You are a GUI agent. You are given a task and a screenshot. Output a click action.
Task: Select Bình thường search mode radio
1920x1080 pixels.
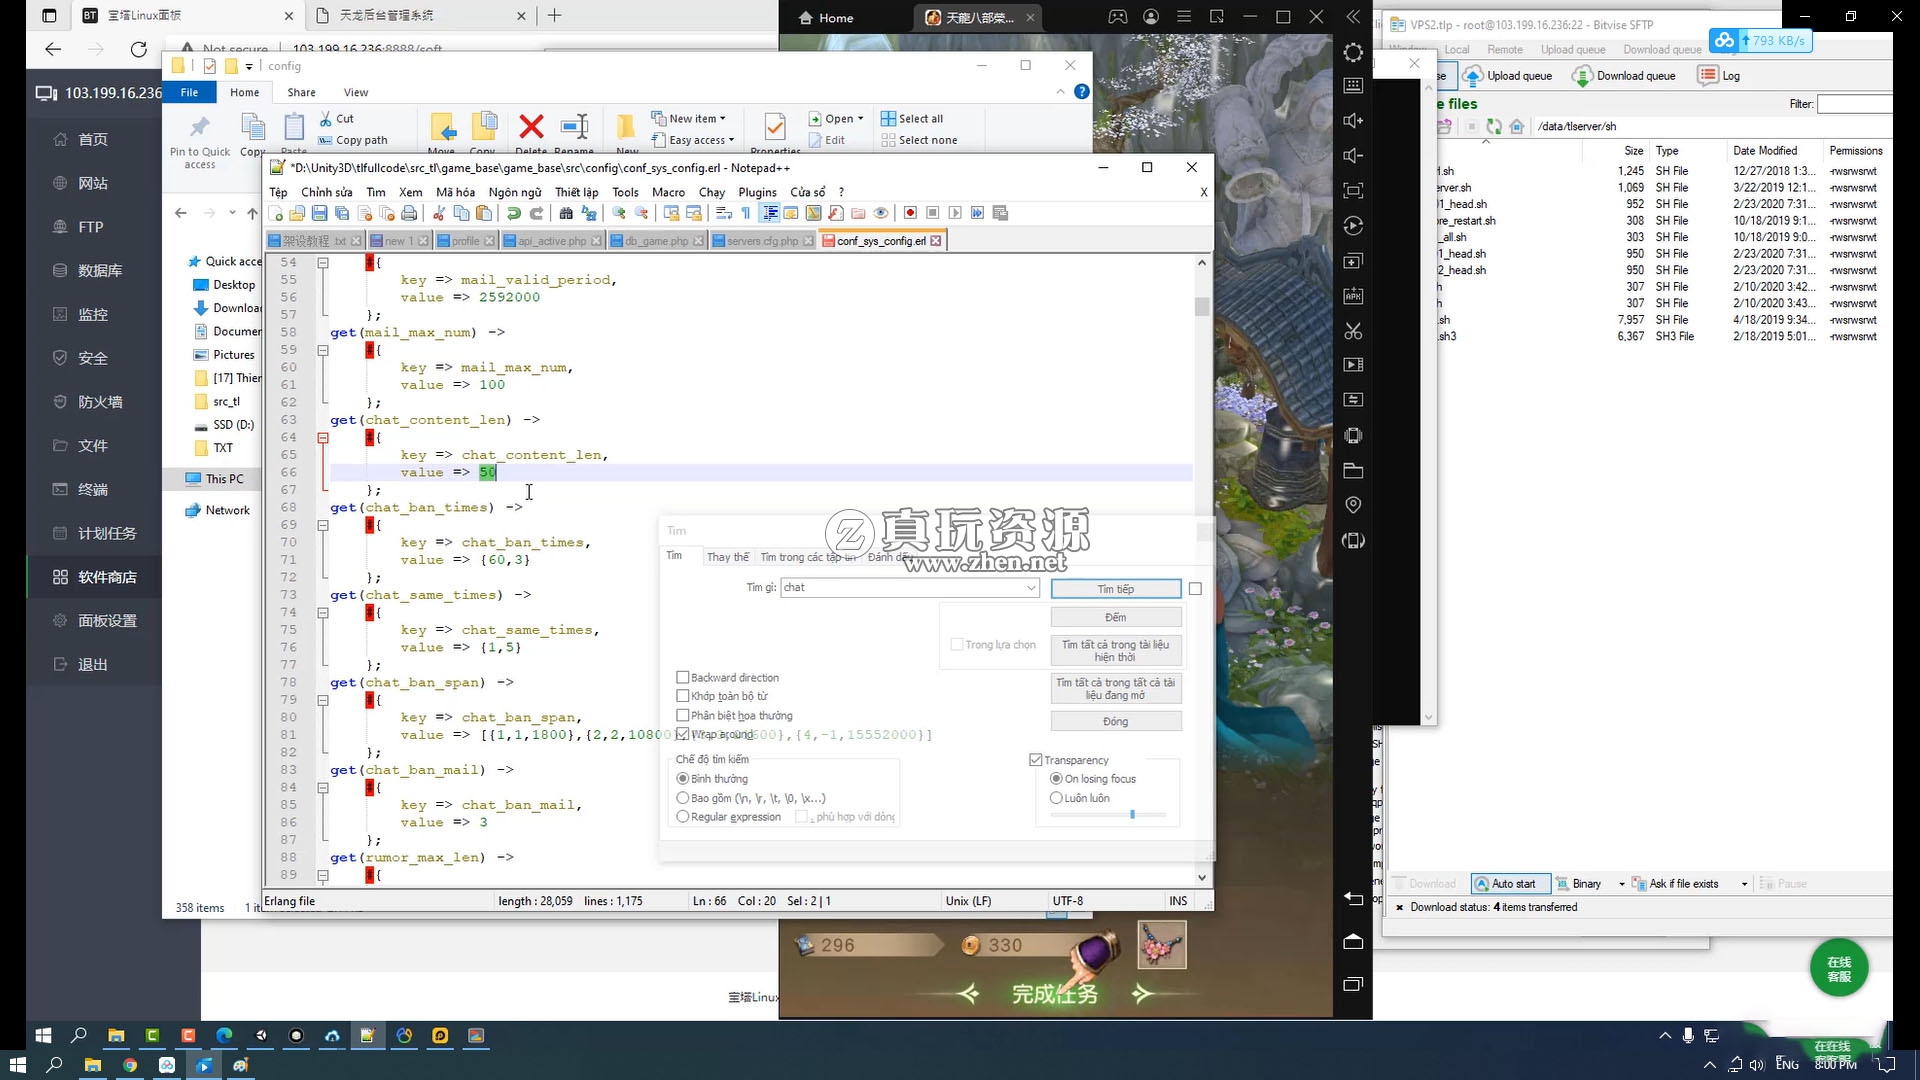683,779
